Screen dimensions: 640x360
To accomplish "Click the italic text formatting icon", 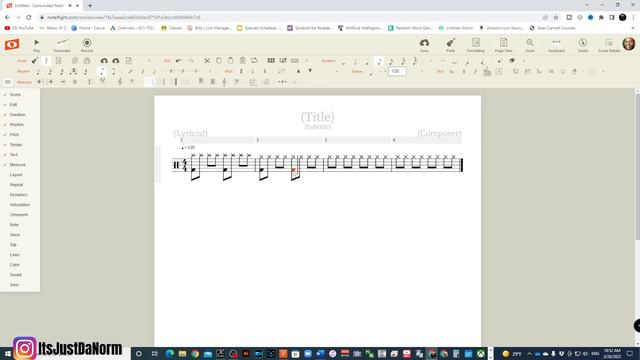I will (x=475, y=71).
